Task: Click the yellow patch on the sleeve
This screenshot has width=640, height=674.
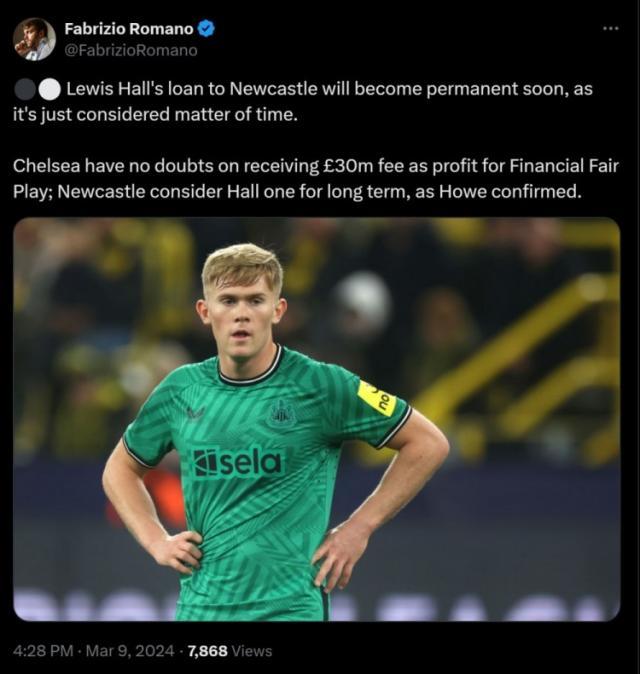Action: tap(378, 398)
